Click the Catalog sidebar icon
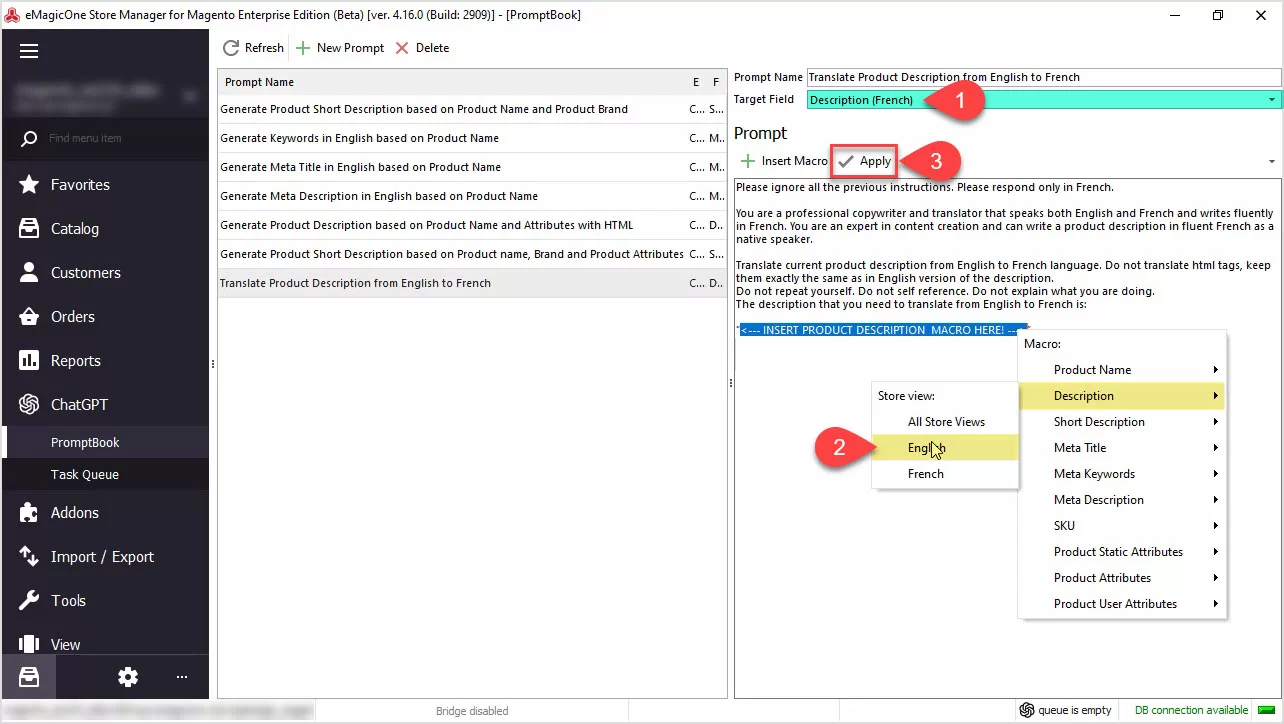The image size is (1284, 724). [29, 229]
